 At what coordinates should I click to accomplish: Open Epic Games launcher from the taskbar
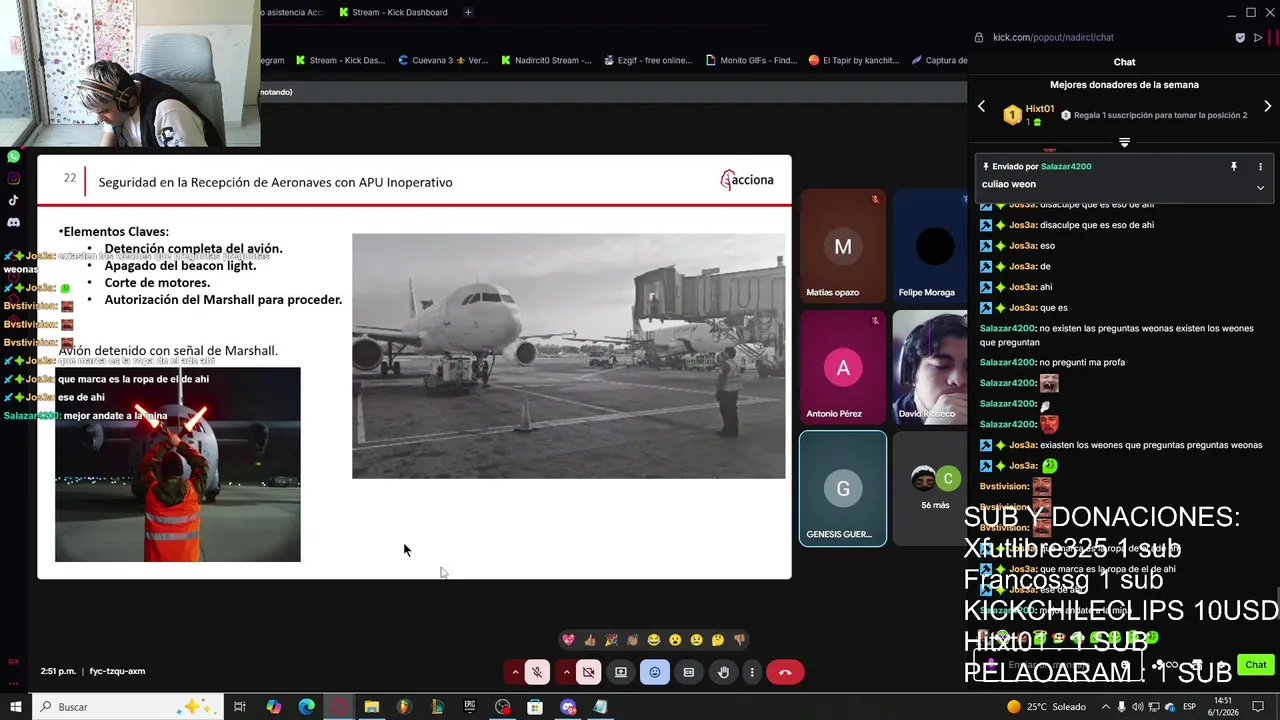(470, 707)
